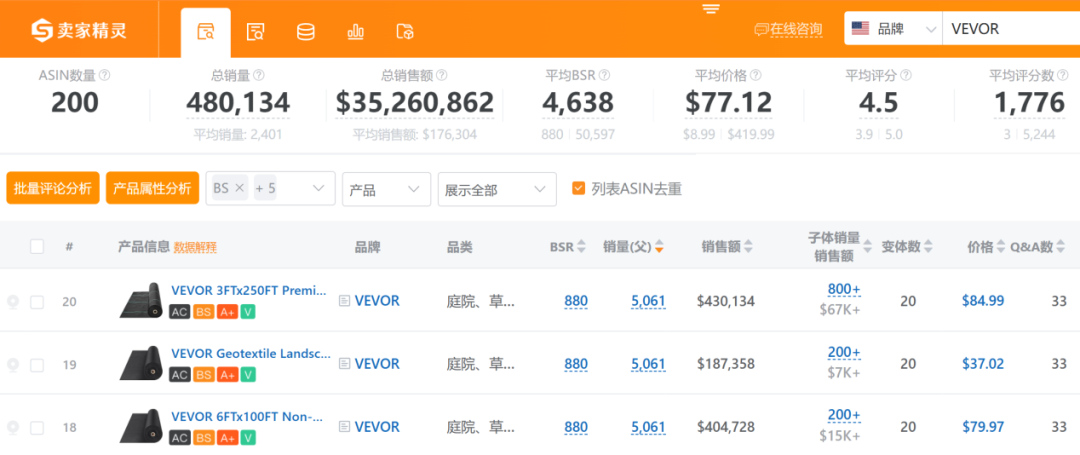Click help icon next to 平均评分数
Screen dimensions: 1080x455
click(1063, 75)
